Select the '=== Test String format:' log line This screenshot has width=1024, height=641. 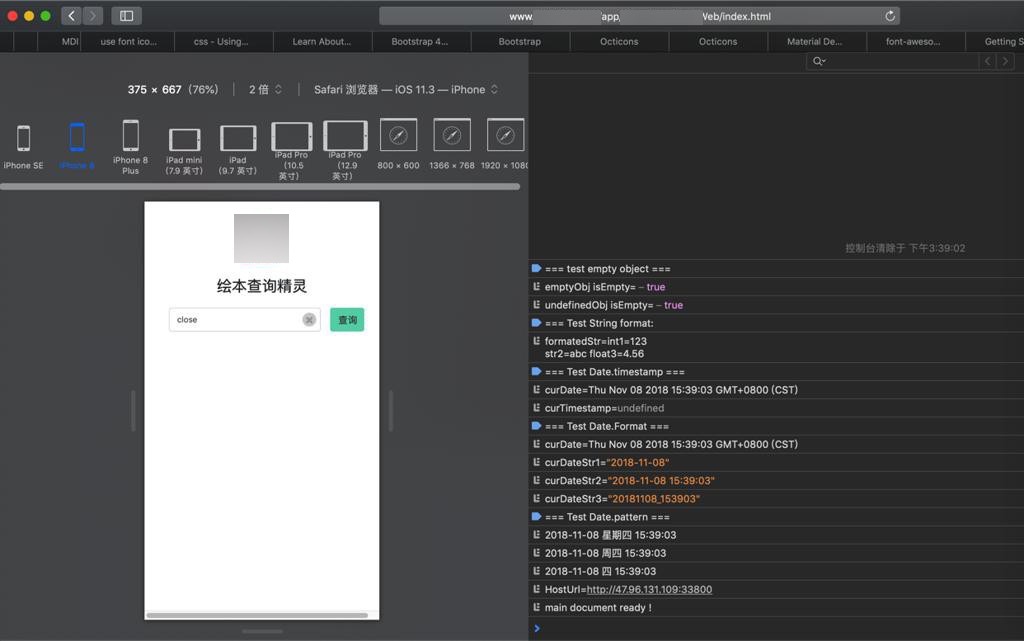(x=776, y=324)
